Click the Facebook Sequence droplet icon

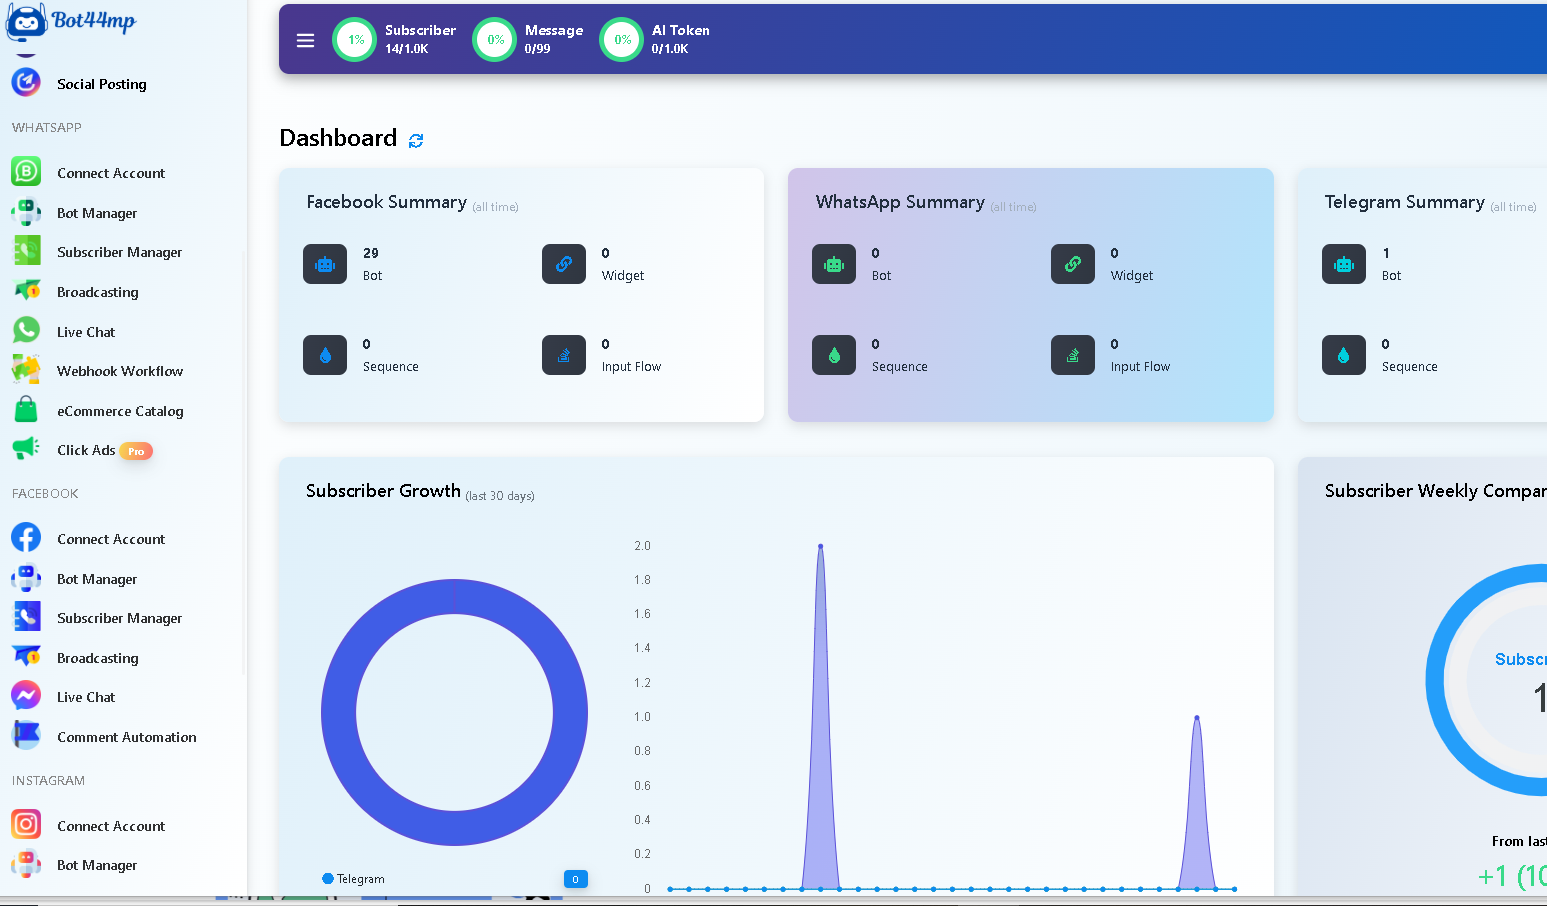325,355
